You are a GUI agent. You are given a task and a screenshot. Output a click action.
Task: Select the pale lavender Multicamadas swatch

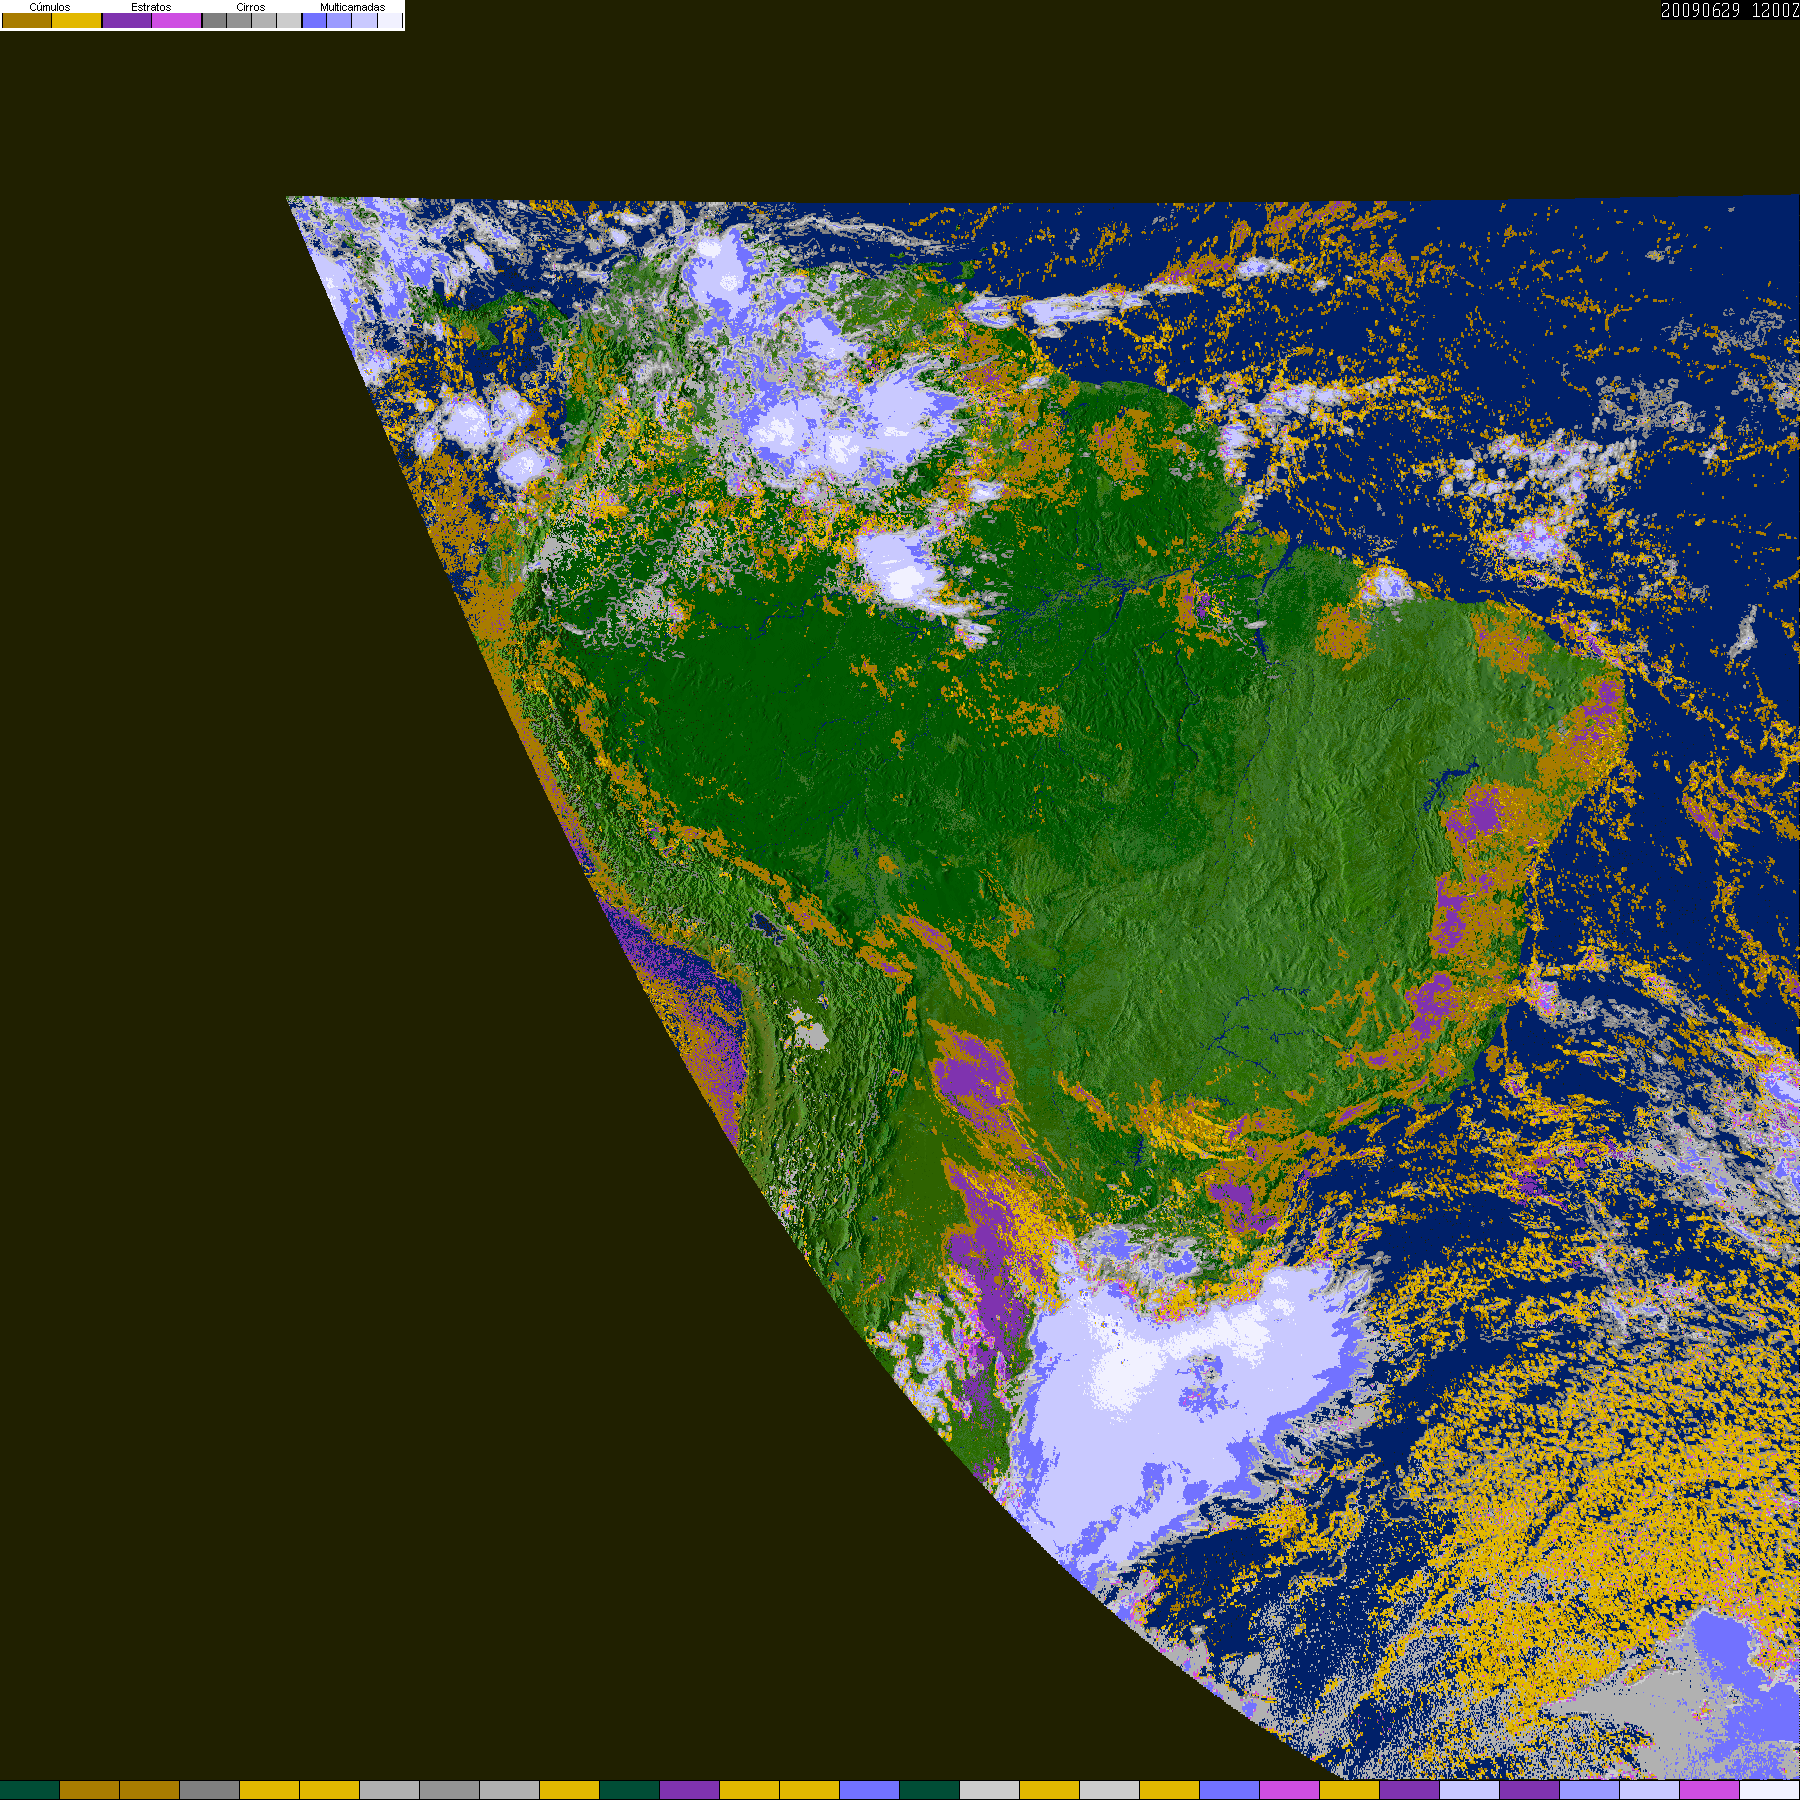pyautogui.click(x=364, y=20)
